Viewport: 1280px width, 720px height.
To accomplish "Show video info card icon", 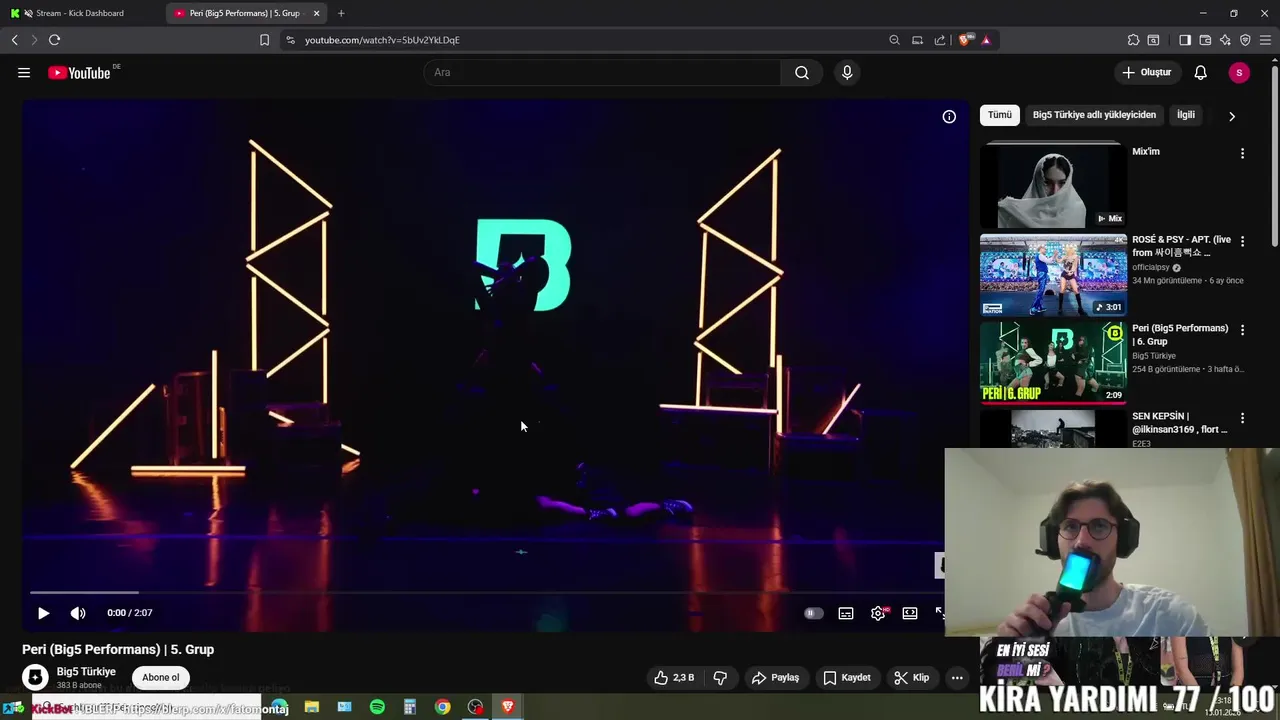I will [x=949, y=117].
